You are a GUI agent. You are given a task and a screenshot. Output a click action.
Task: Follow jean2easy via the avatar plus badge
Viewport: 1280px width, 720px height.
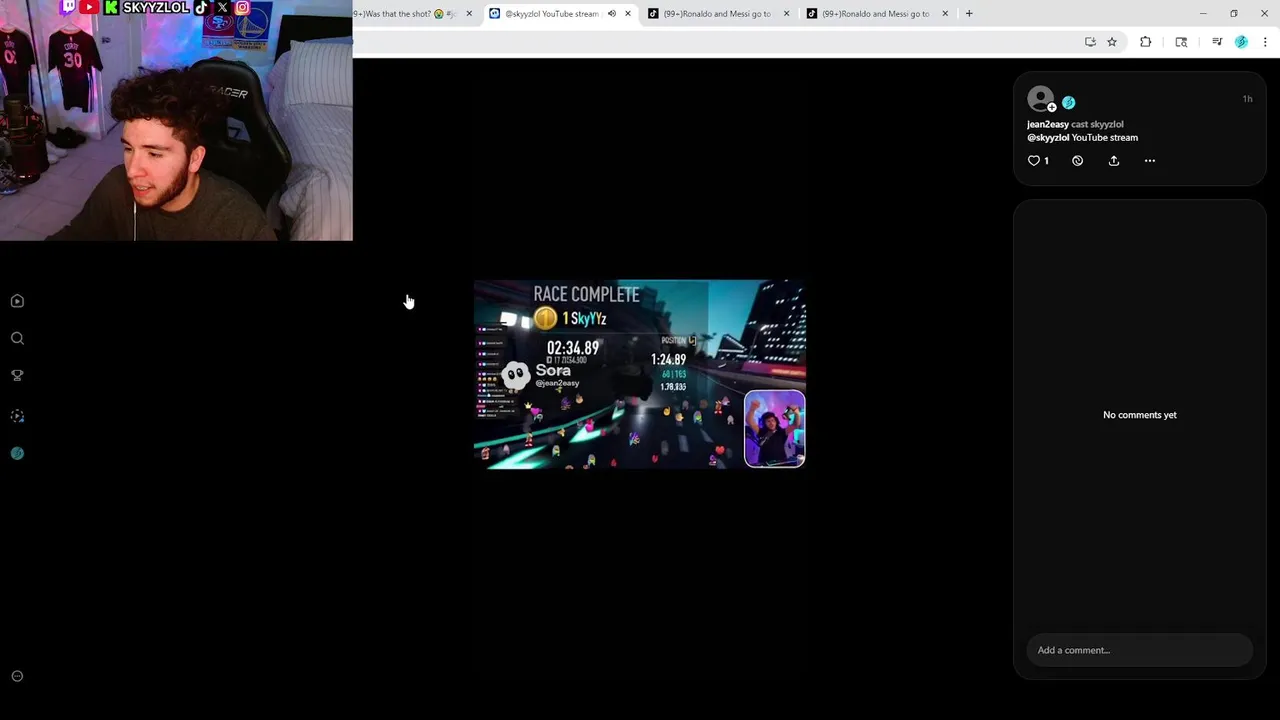(1051, 107)
